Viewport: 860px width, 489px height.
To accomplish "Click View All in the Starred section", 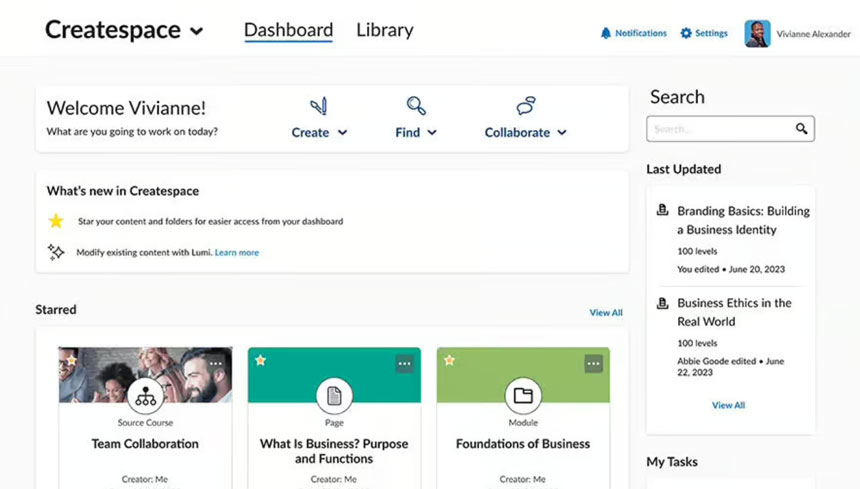I will (x=606, y=312).
